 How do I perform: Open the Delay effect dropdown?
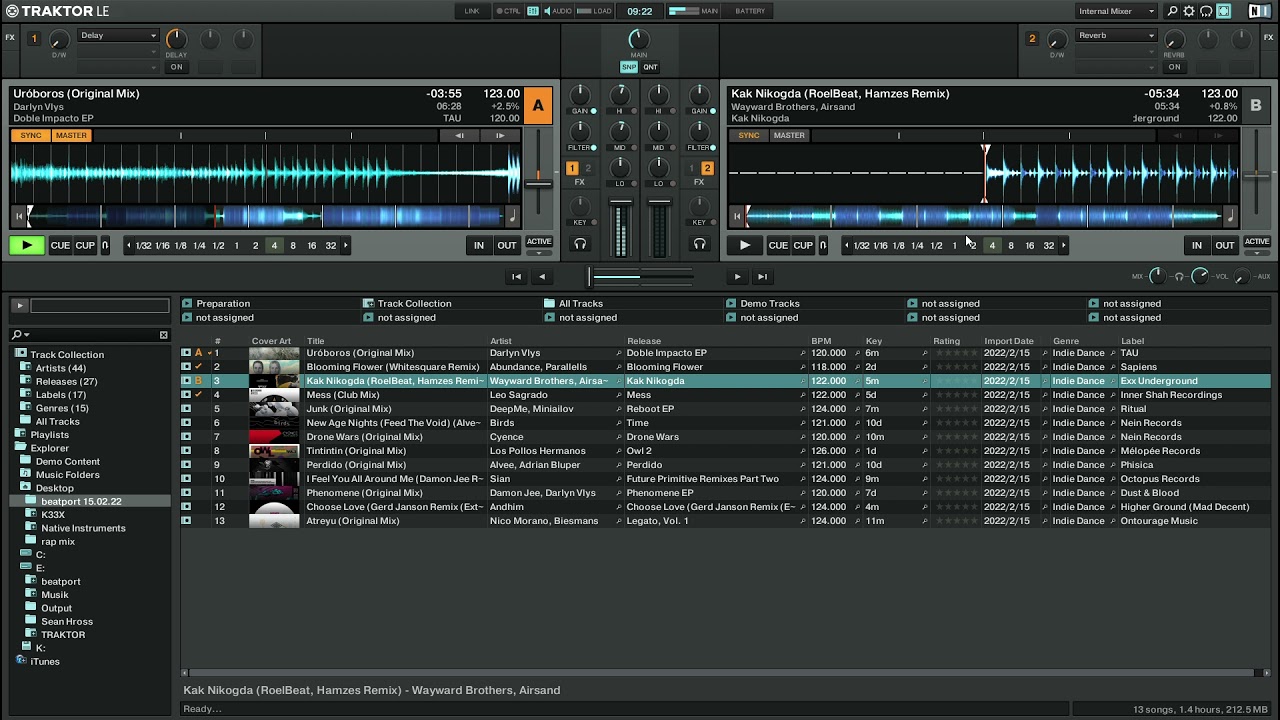119,35
